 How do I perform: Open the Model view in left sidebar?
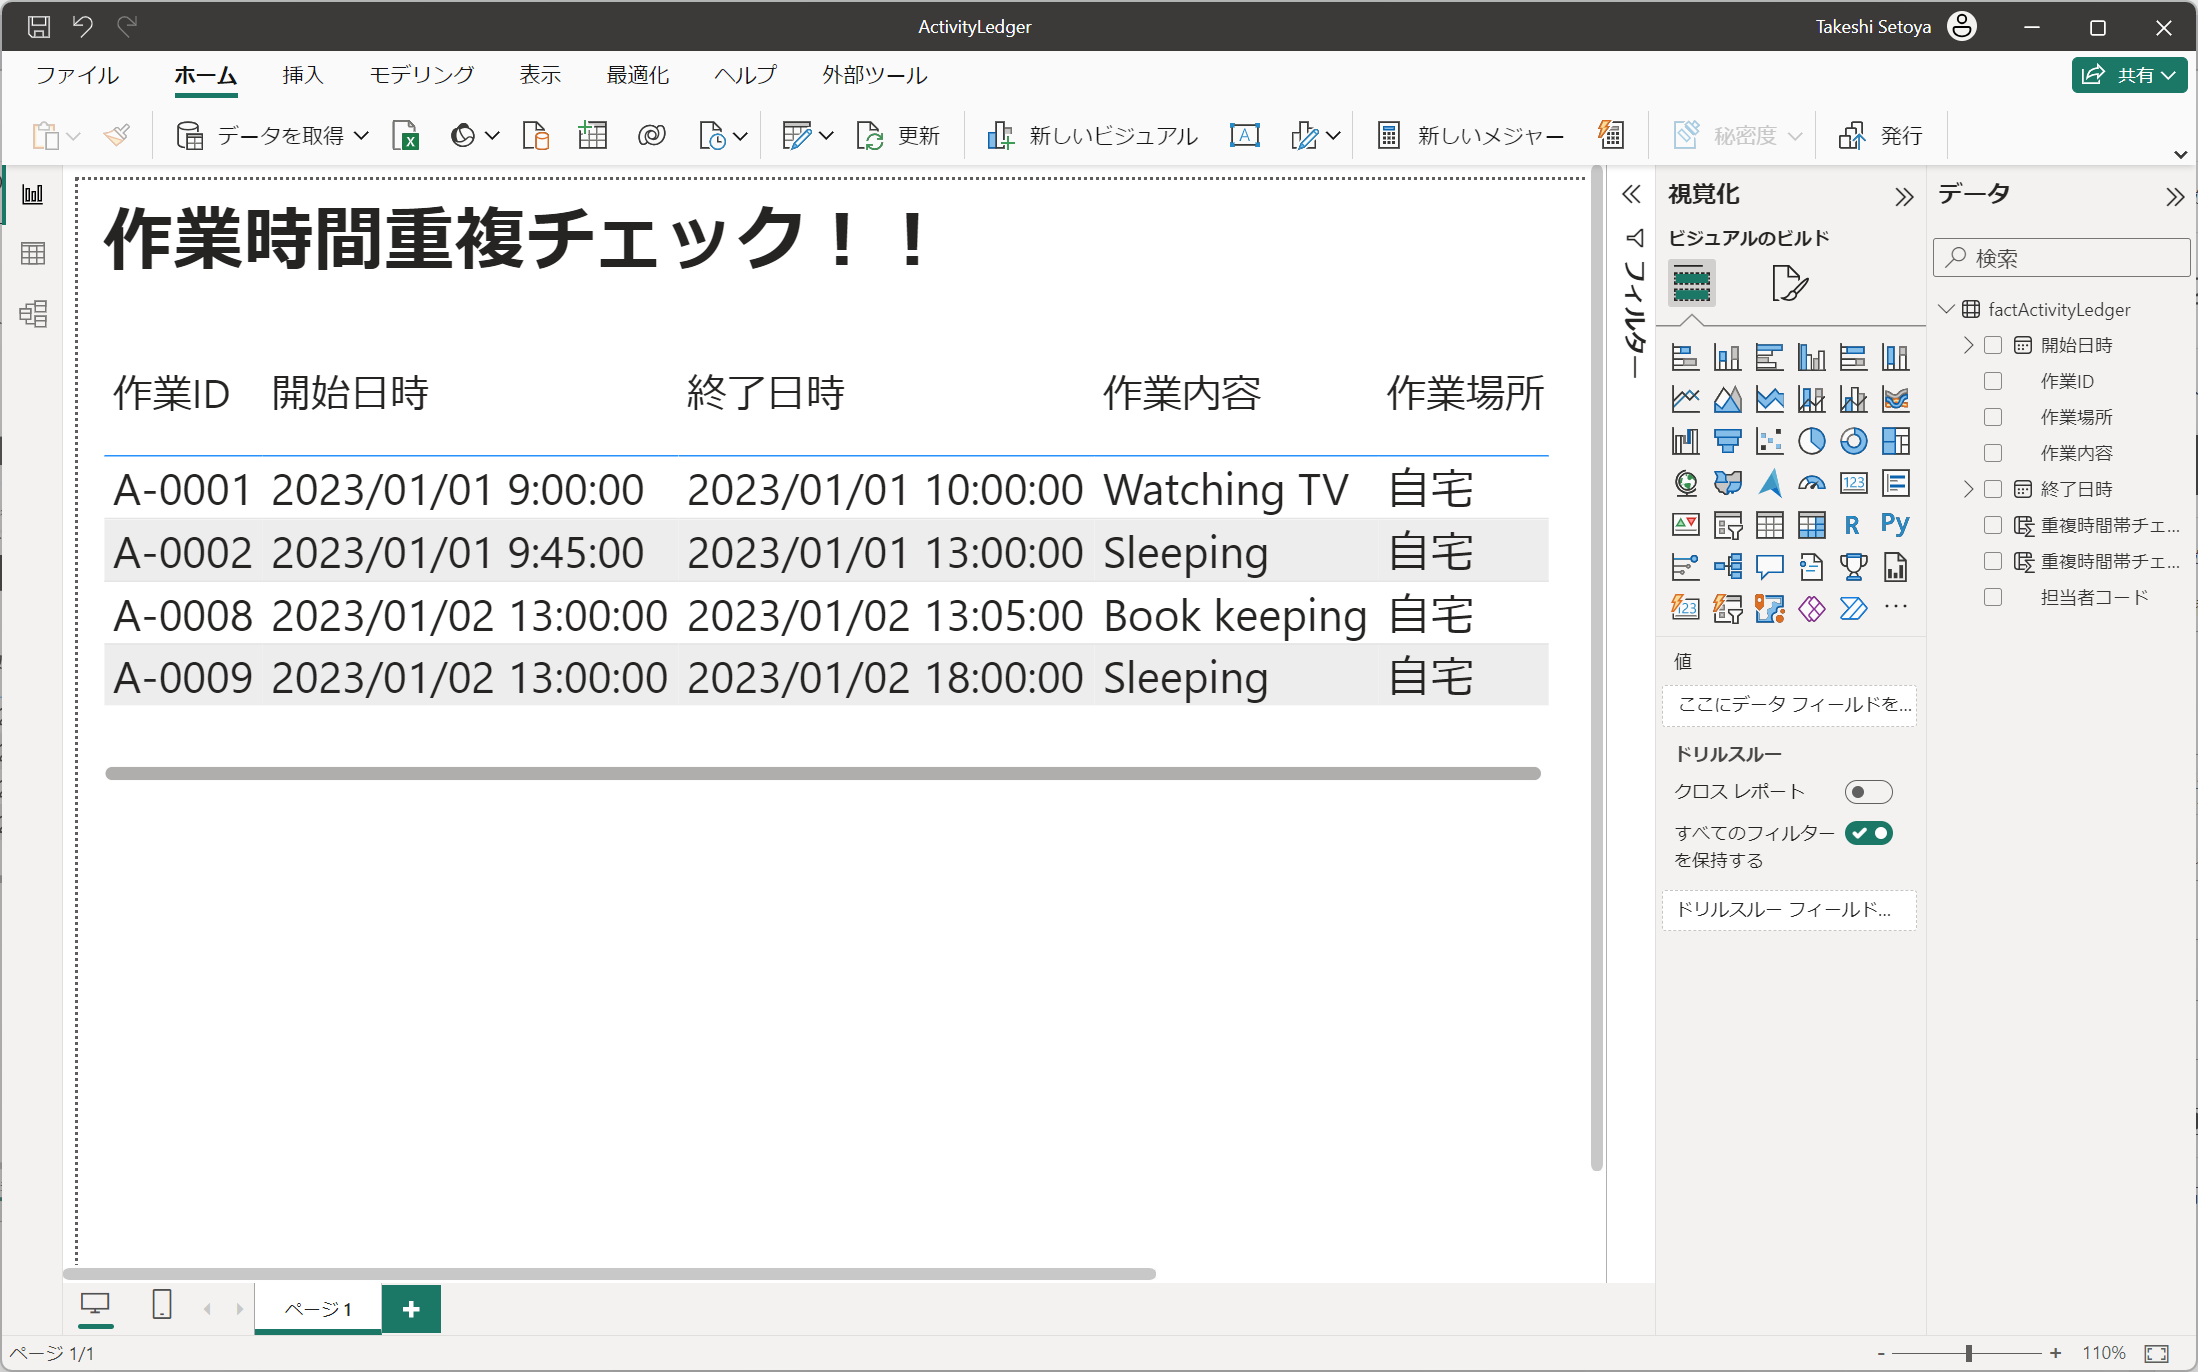click(x=33, y=314)
